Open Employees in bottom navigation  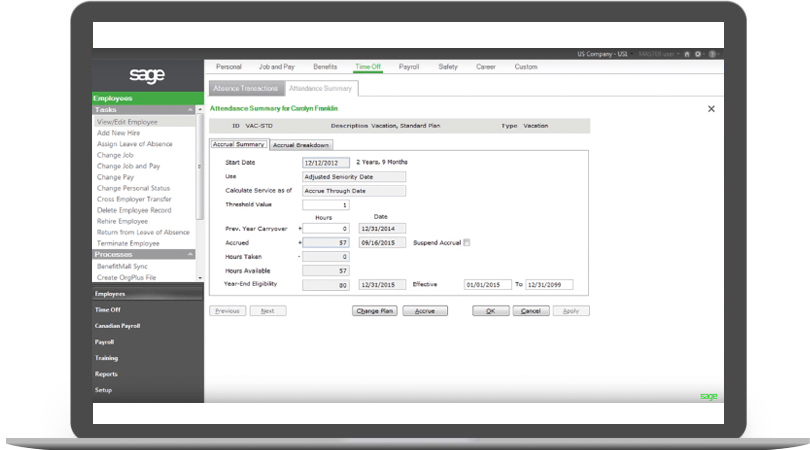coord(148,294)
